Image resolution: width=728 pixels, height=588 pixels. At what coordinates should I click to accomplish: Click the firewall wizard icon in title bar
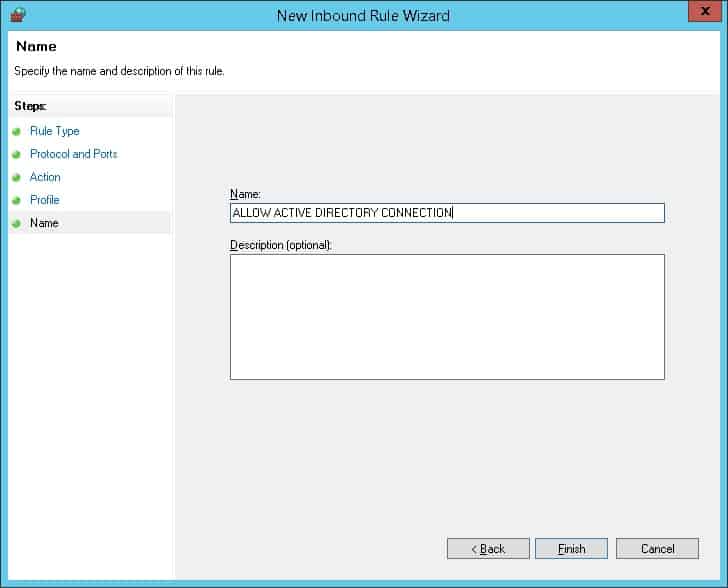coord(16,15)
